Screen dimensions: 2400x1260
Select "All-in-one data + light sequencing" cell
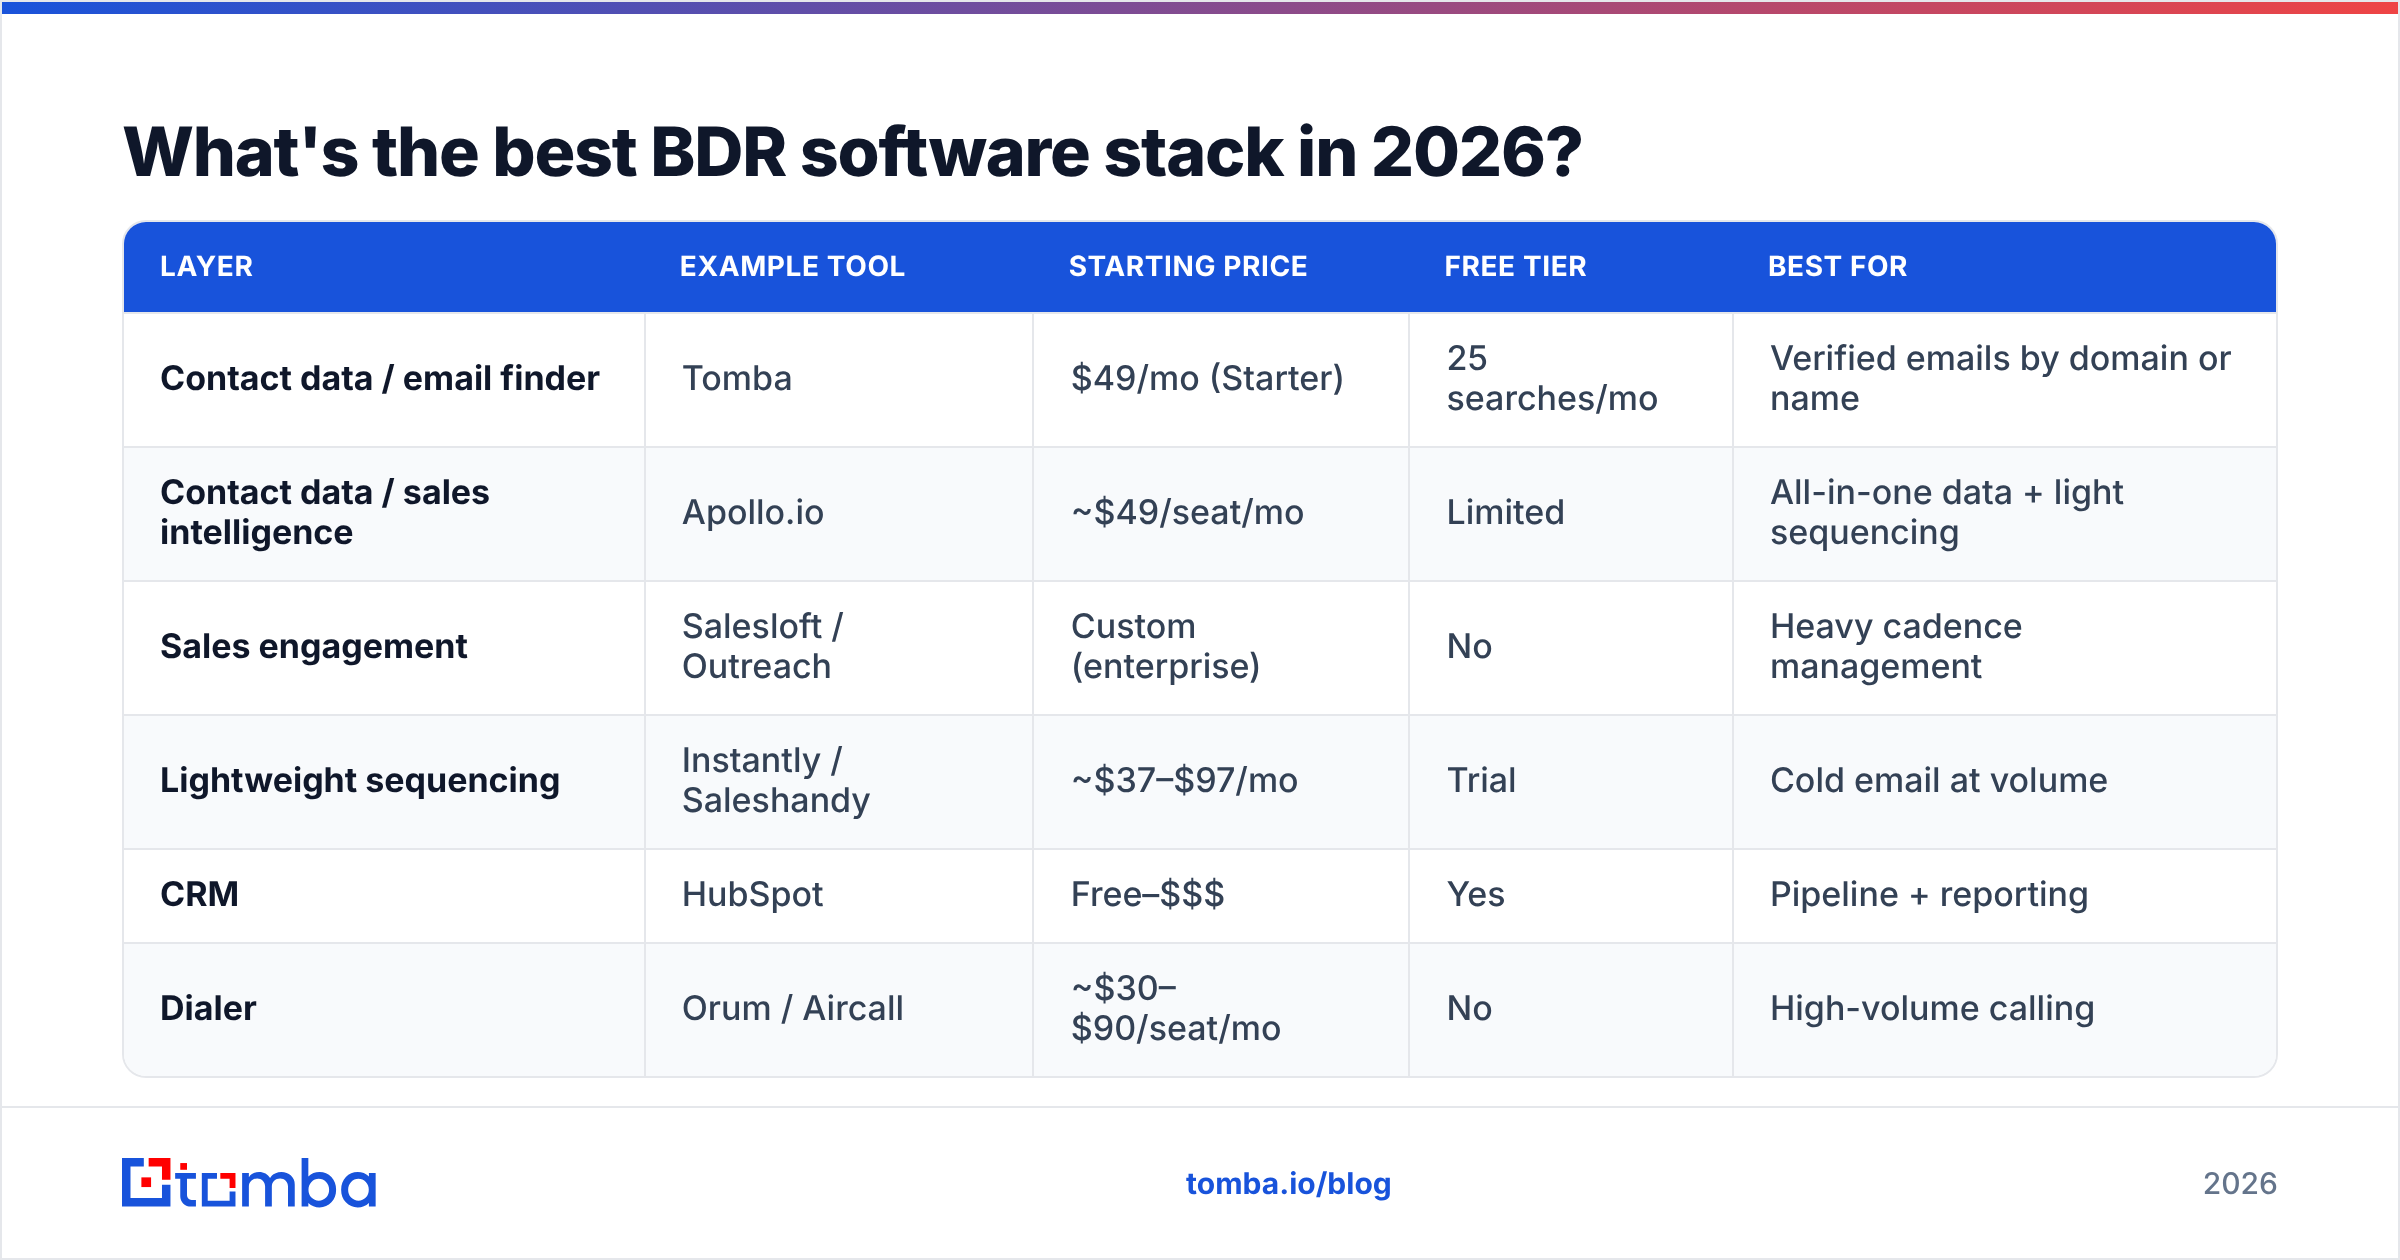2005,513
